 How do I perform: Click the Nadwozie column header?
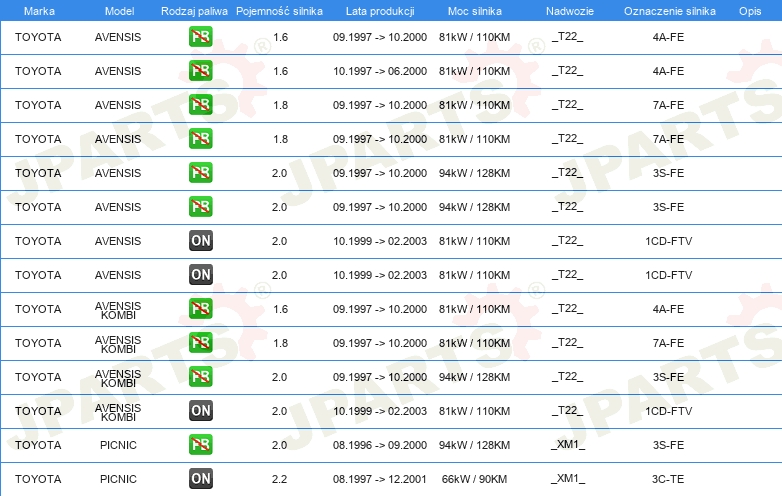coord(570,11)
